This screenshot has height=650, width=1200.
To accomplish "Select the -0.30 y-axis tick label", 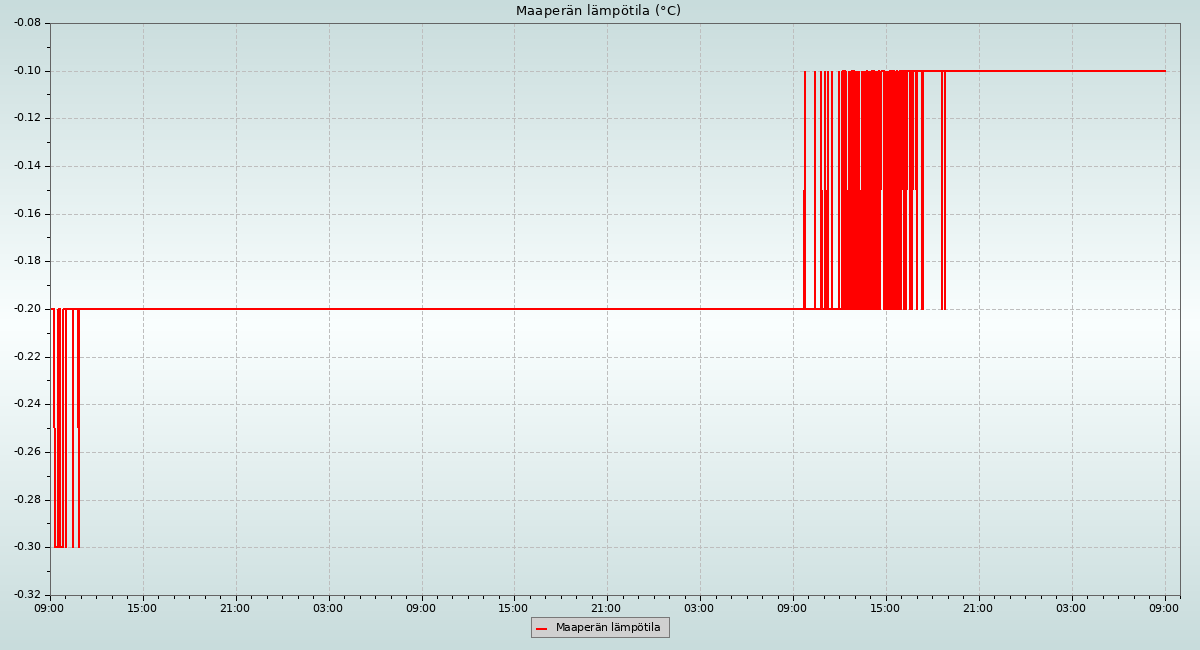I will [27, 547].
